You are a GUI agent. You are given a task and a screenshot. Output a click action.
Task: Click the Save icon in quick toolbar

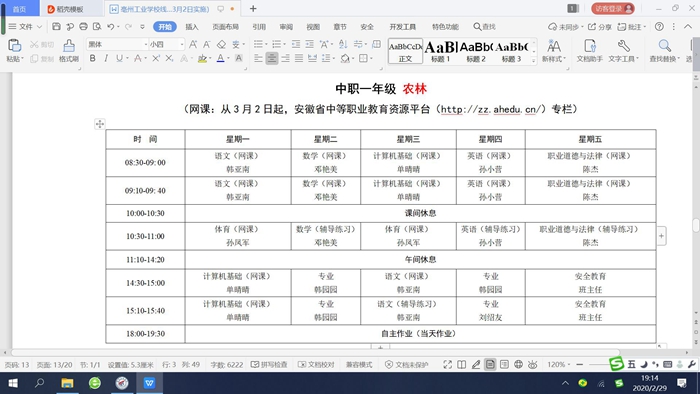point(56,27)
